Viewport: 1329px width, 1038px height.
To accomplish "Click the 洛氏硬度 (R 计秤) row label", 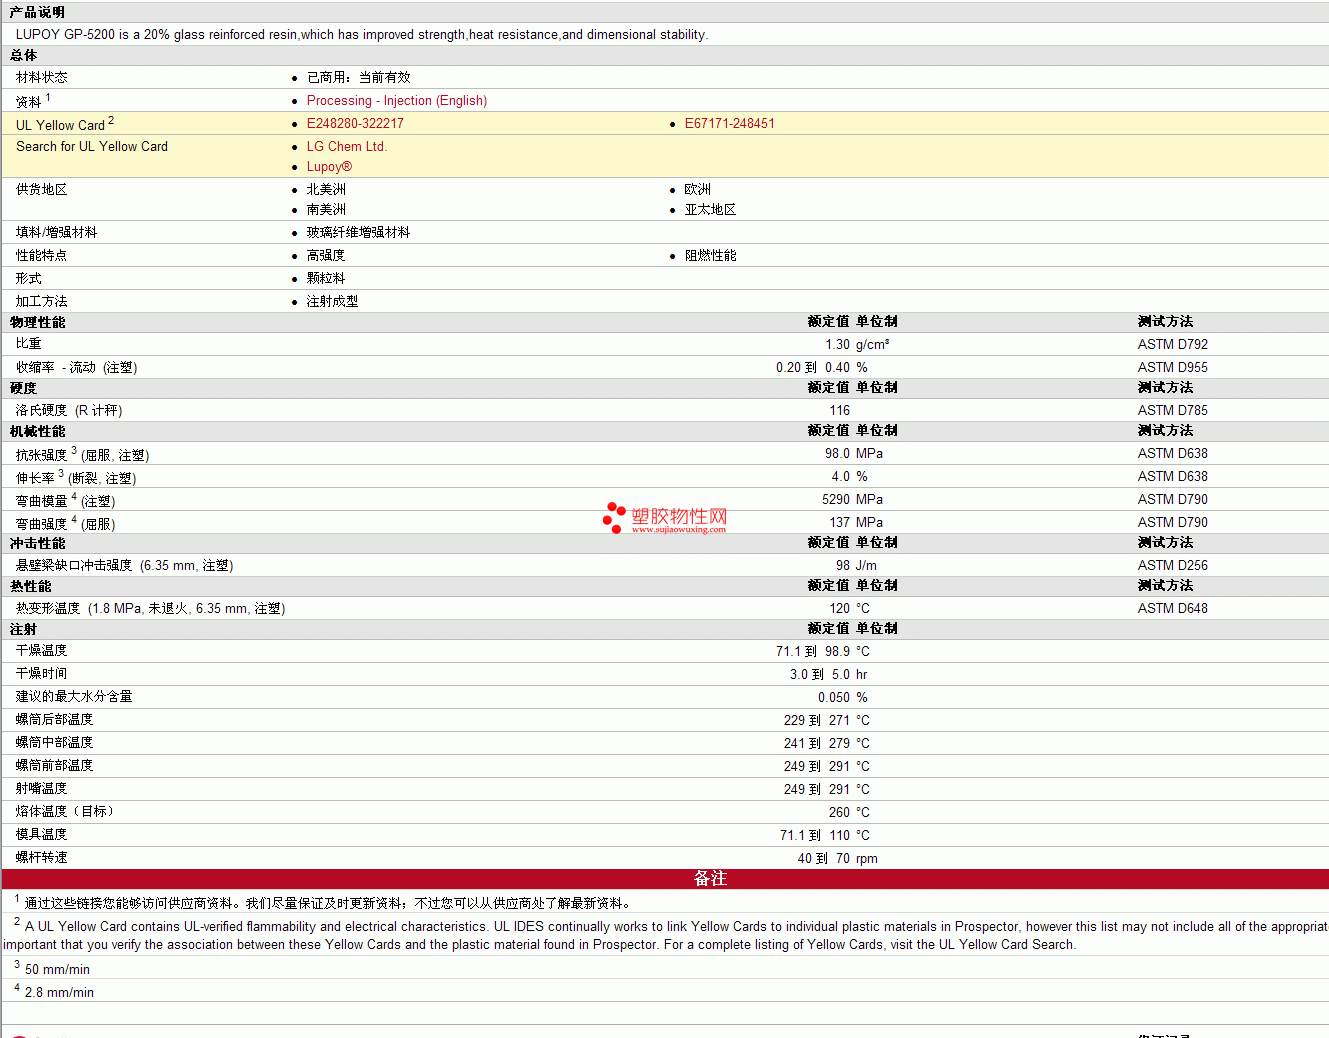I will coord(69,411).
